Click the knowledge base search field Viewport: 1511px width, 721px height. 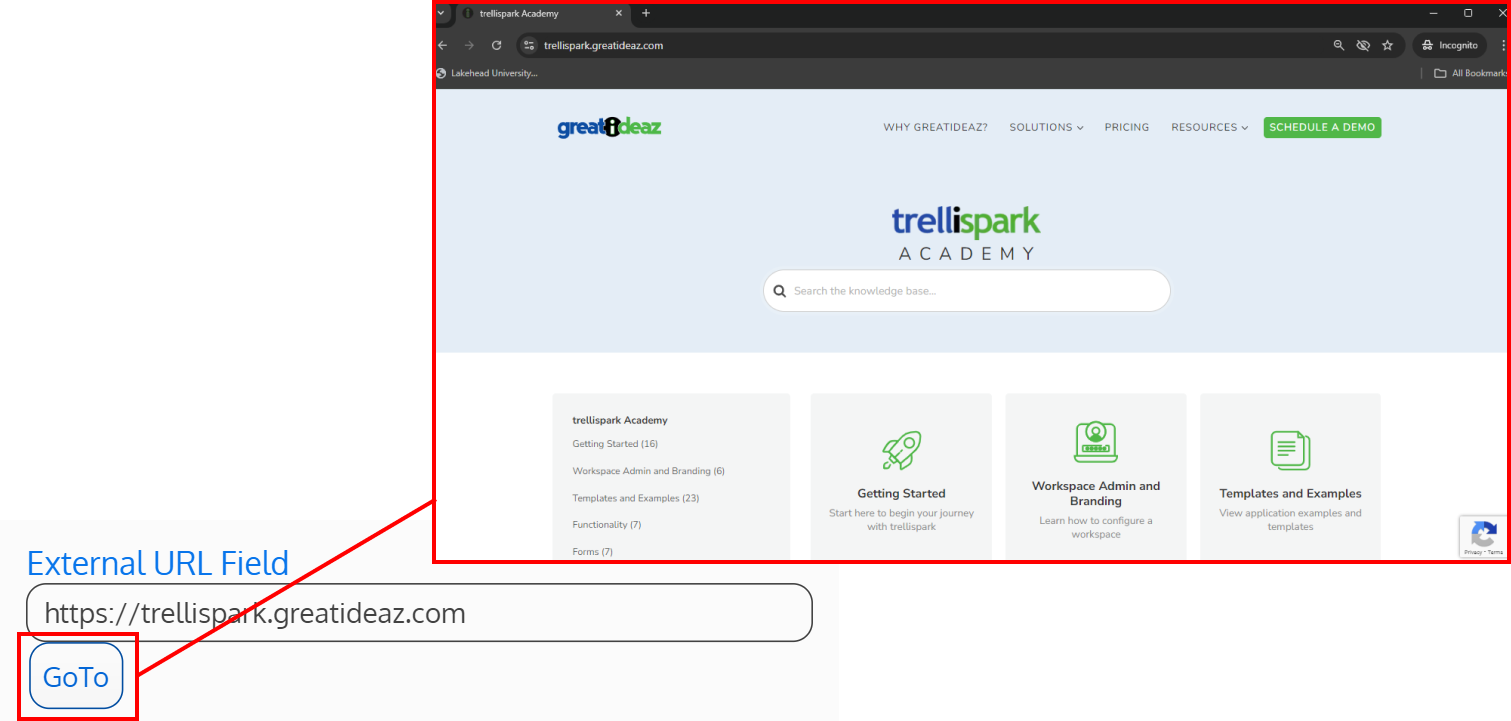(966, 291)
